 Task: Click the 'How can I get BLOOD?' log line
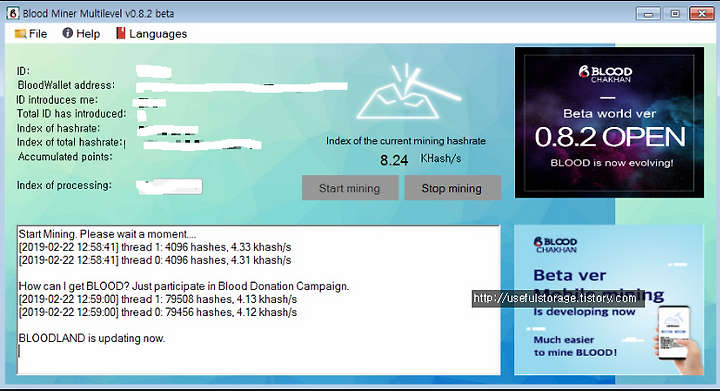(184, 286)
